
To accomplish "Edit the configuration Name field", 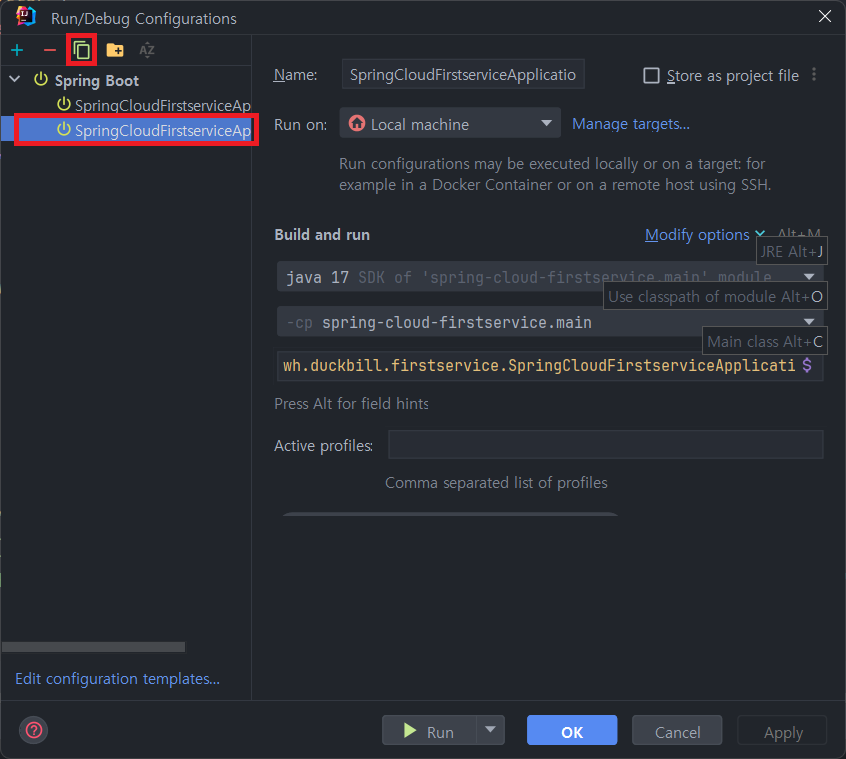I will (463, 74).
